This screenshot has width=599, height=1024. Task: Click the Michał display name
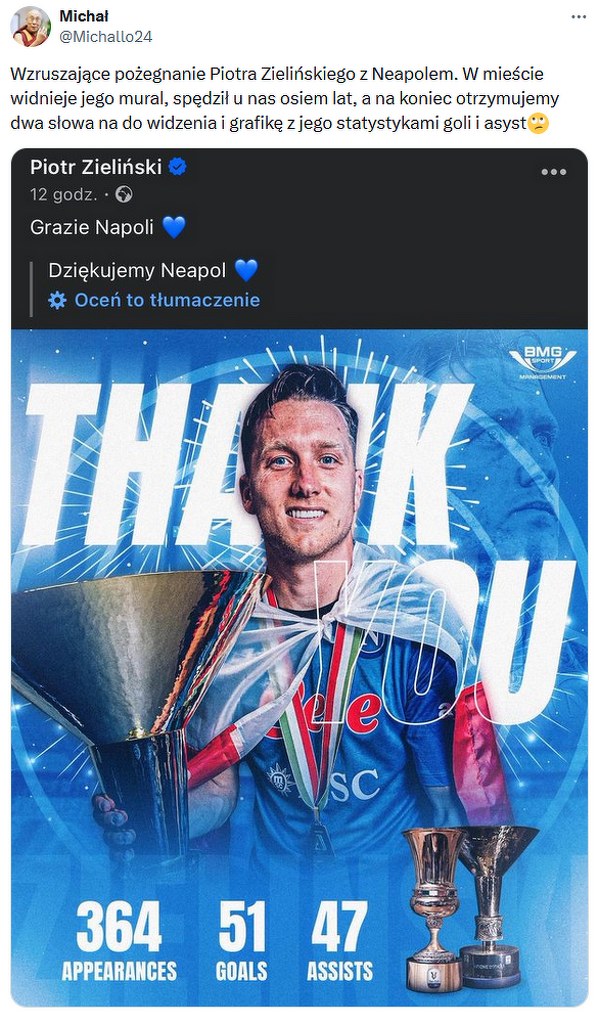(84, 16)
